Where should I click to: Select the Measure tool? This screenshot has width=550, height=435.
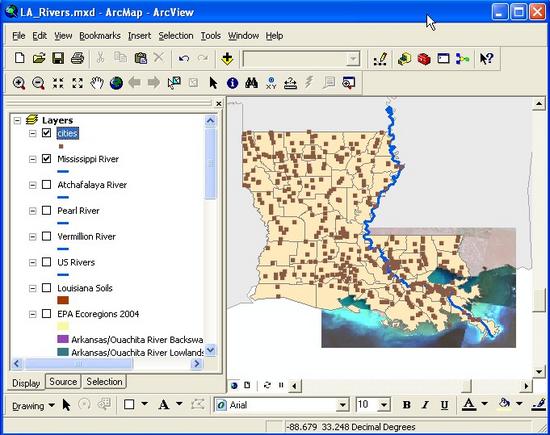pos(290,83)
